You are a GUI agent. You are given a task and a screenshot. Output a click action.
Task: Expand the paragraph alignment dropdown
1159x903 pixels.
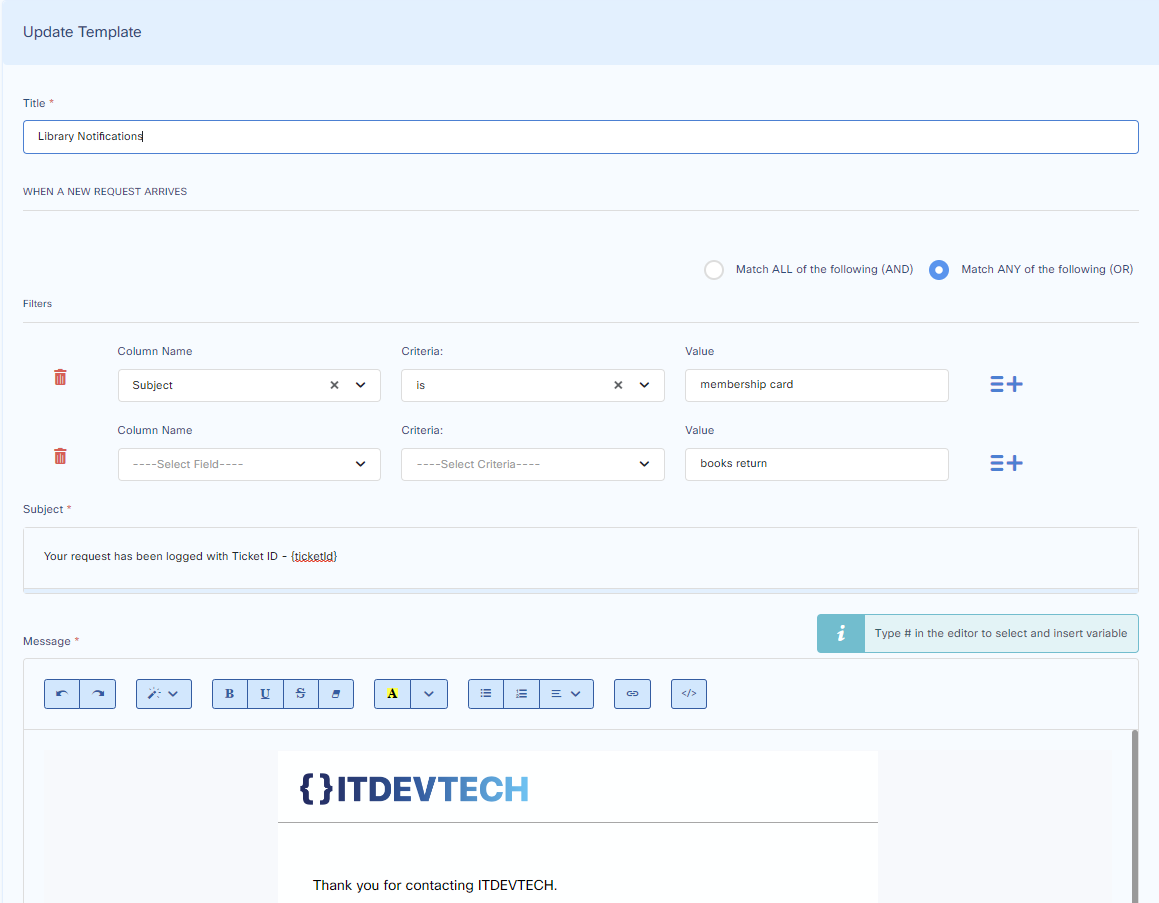(566, 694)
